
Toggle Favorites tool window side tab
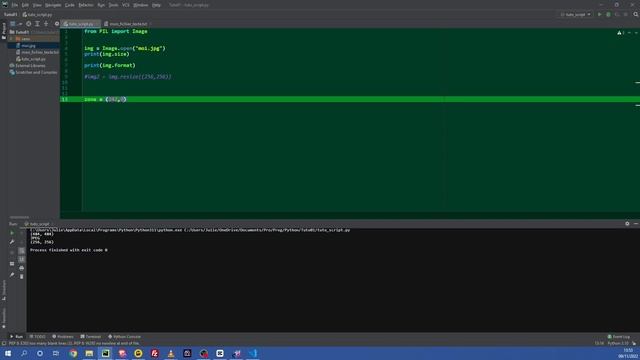pos(4,318)
